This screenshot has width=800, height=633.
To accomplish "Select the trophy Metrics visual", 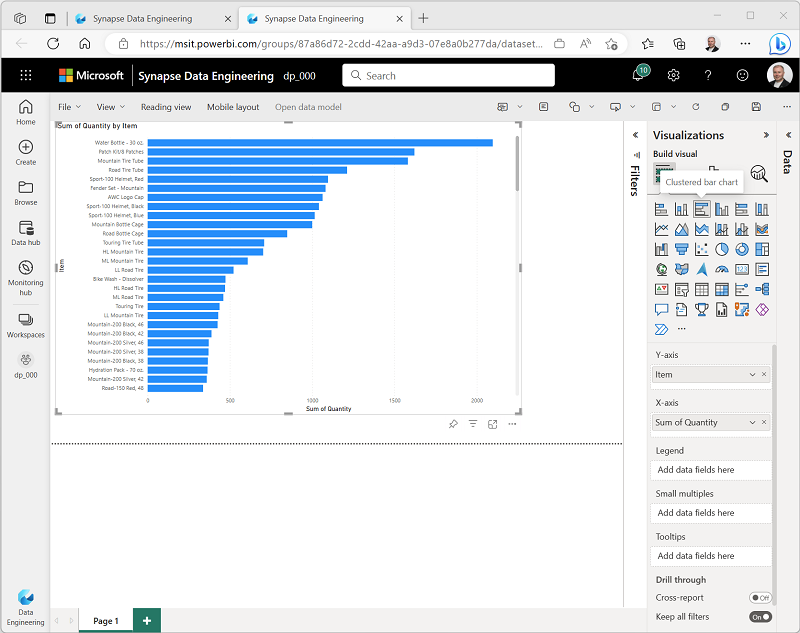I will (702, 310).
